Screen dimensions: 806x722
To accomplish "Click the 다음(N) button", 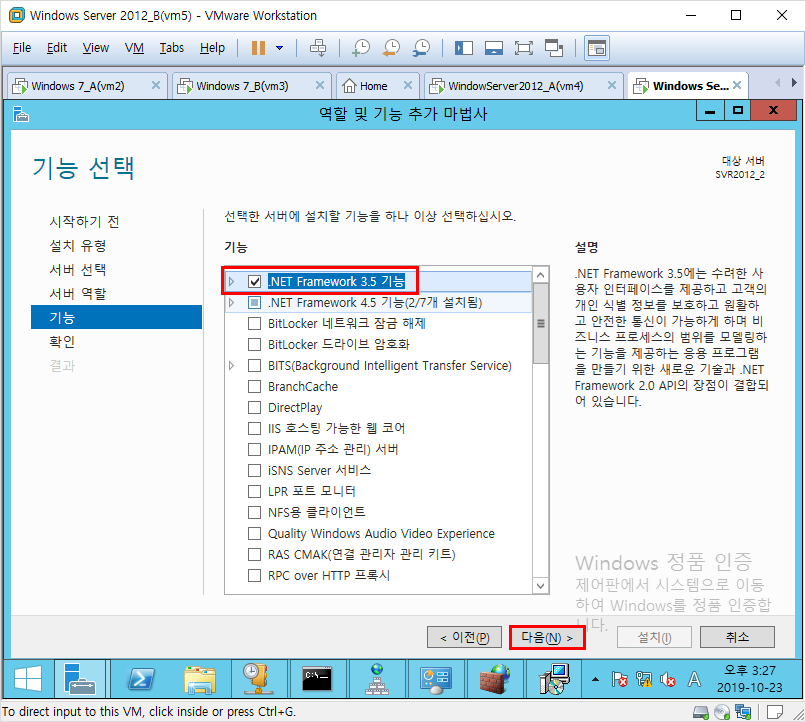I will [547, 638].
